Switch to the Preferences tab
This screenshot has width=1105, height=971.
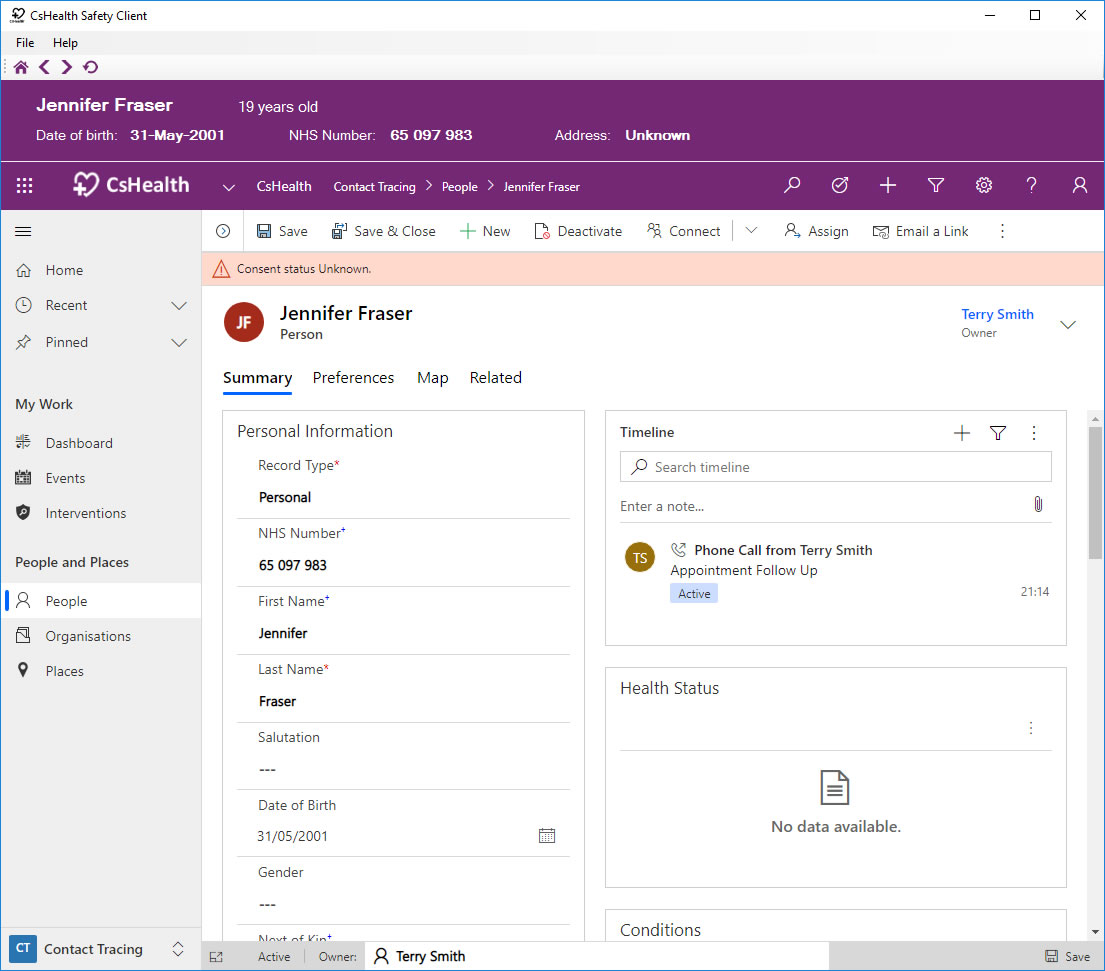click(x=353, y=378)
